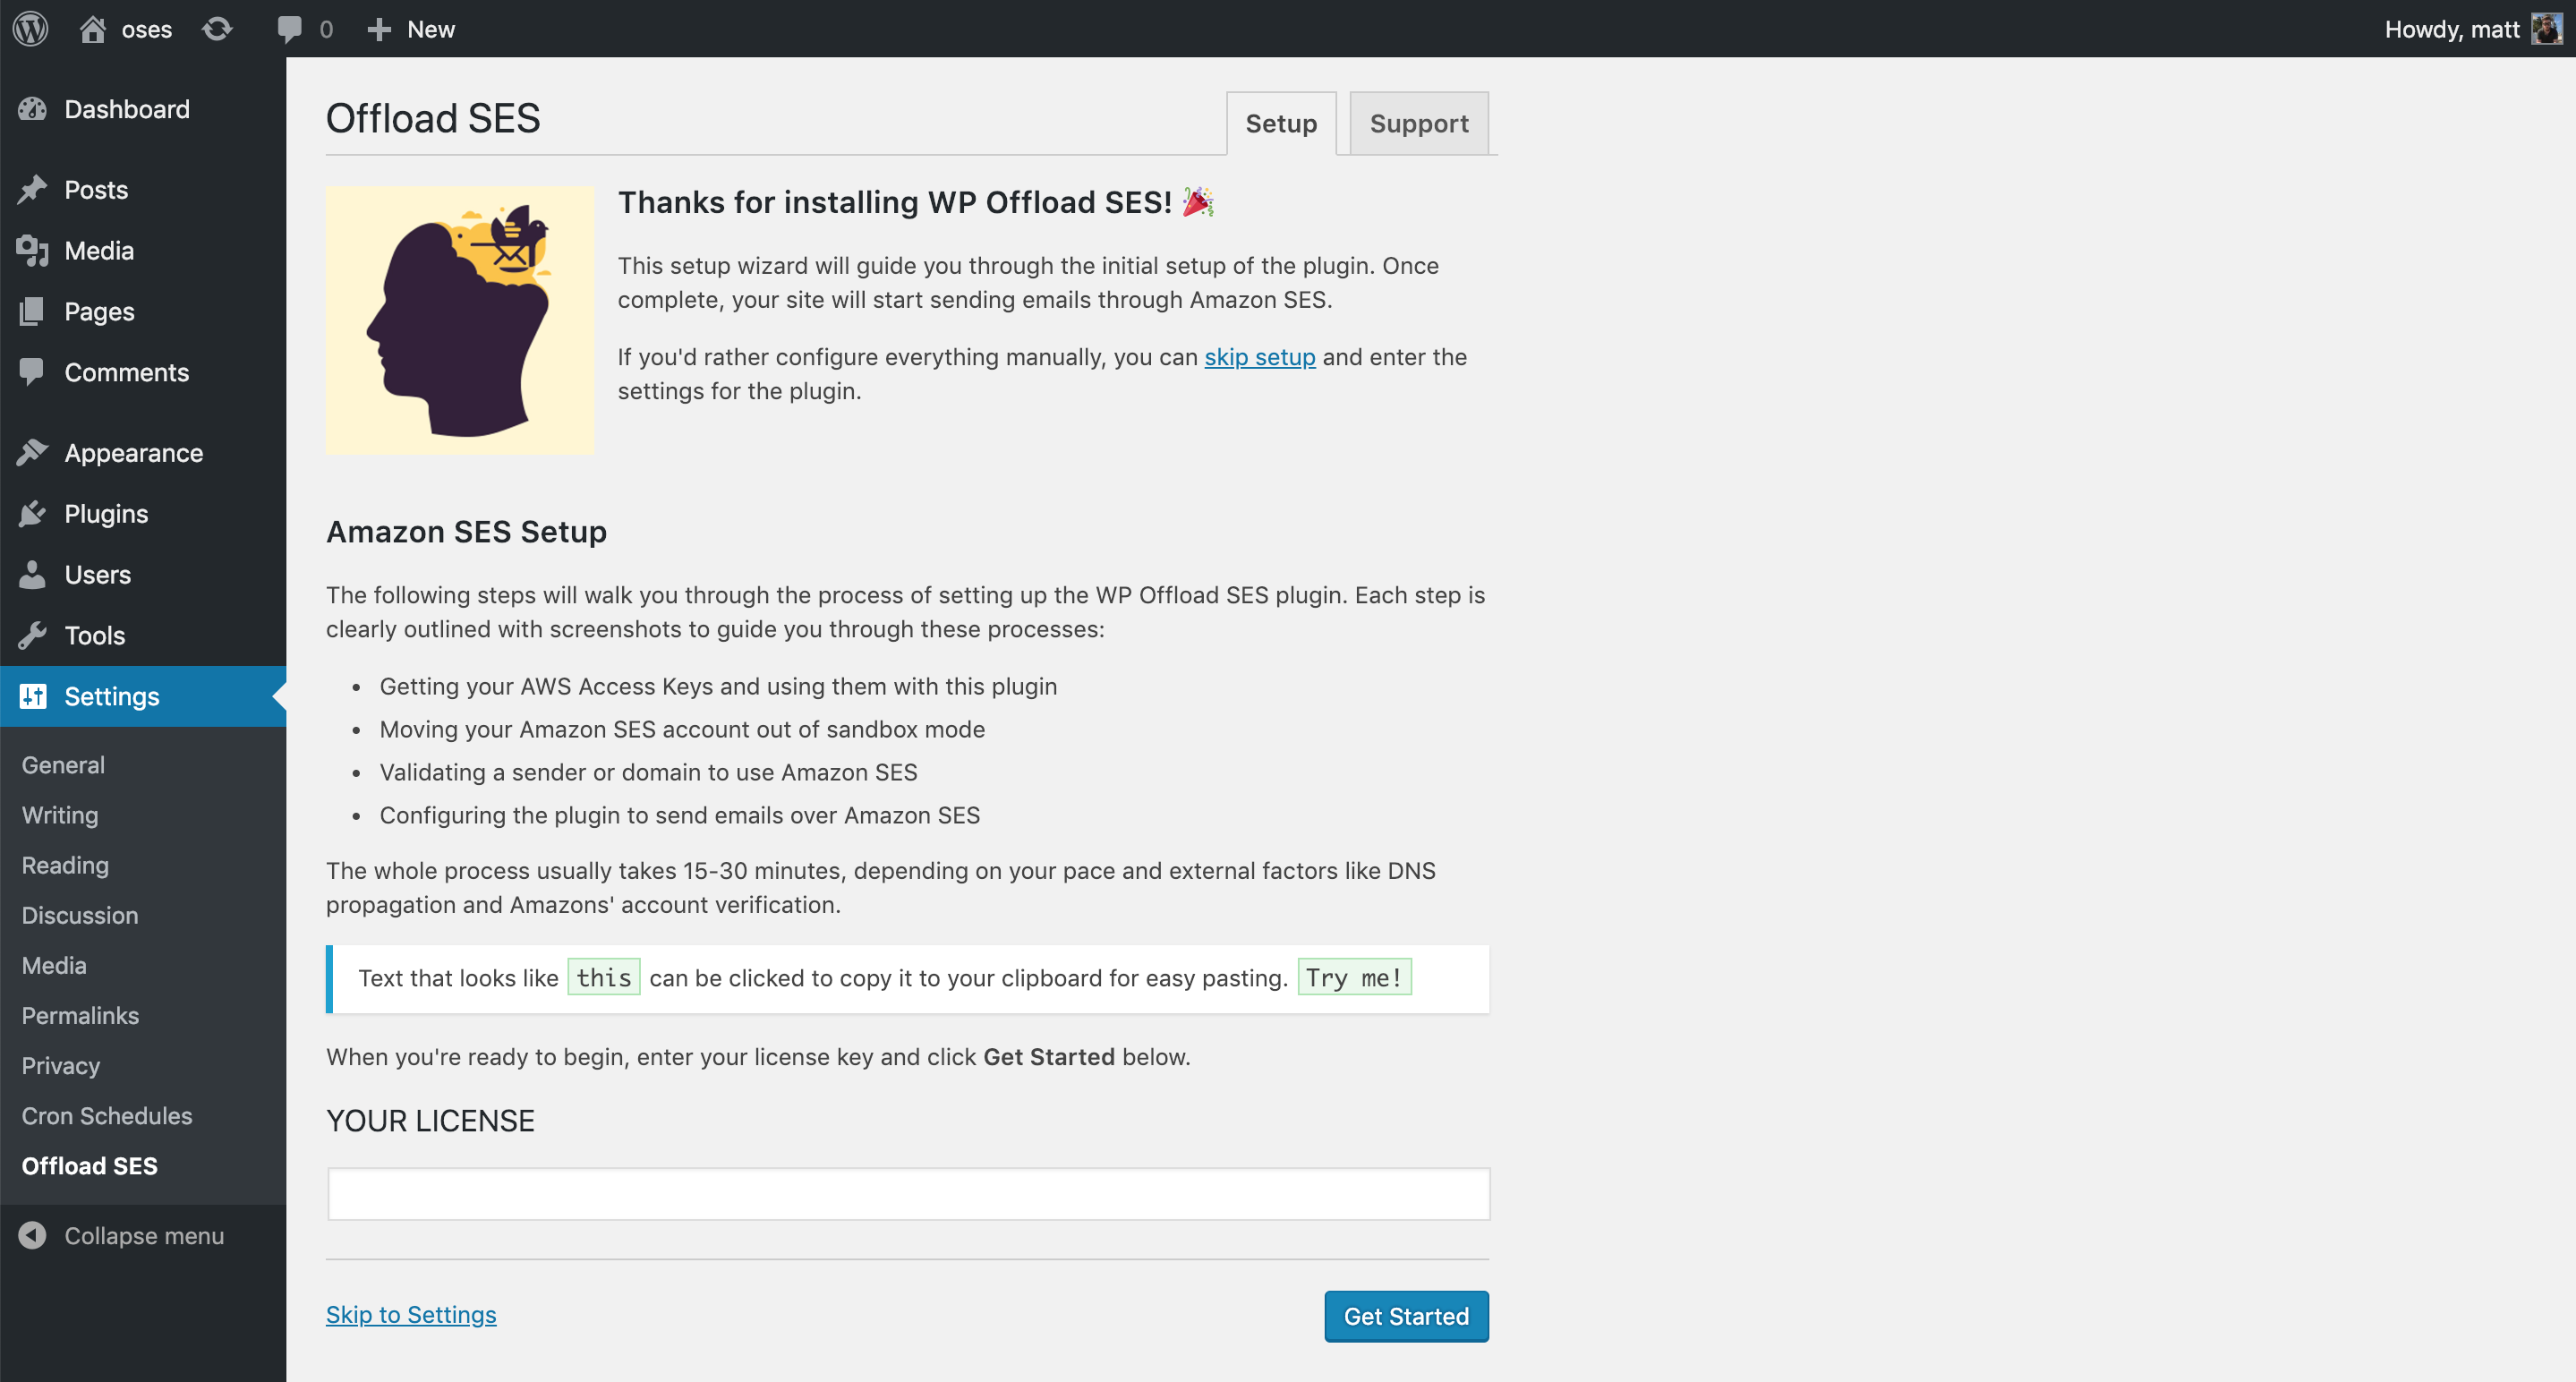Open Discussion settings submenu
The image size is (2576, 1382).
tap(80, 915)
